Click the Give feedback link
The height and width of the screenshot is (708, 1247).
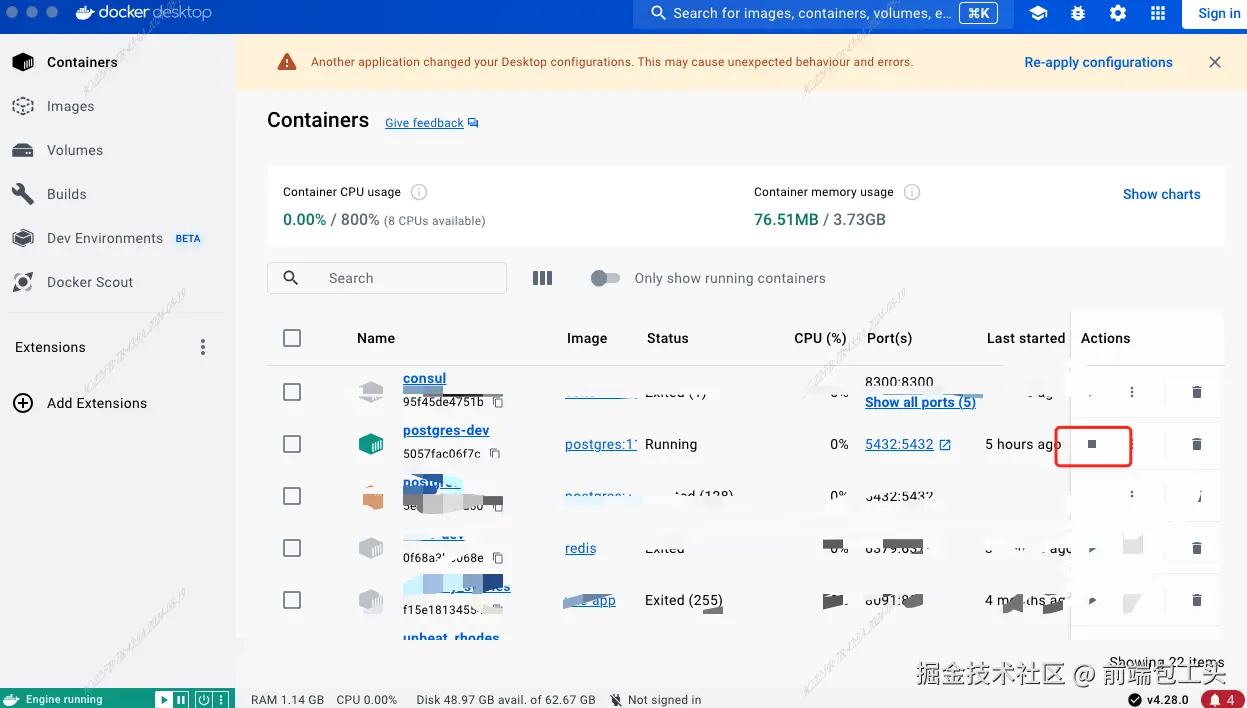tap(432, 123)
